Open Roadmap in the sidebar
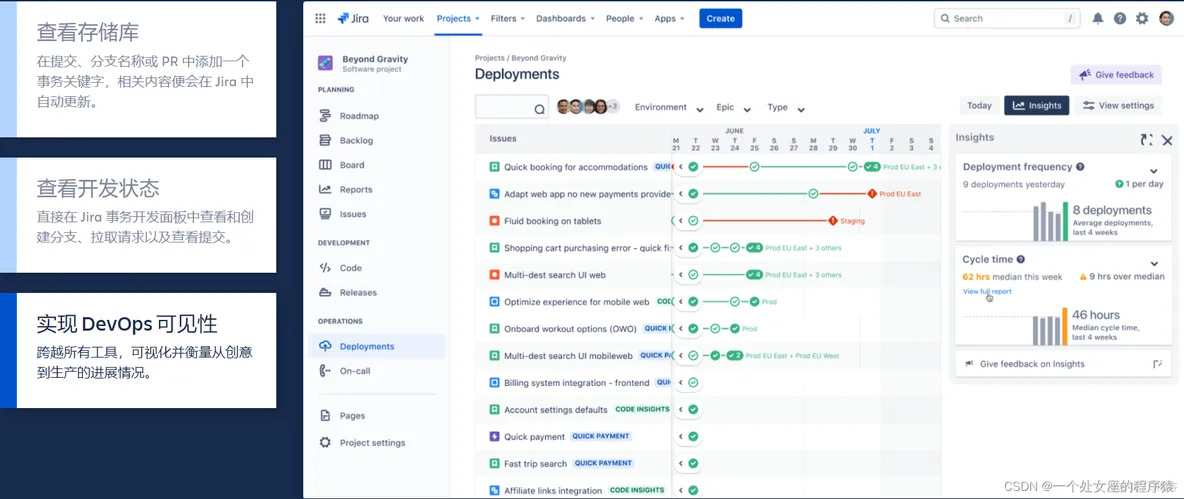The image size is (1184, 499). 359,116
